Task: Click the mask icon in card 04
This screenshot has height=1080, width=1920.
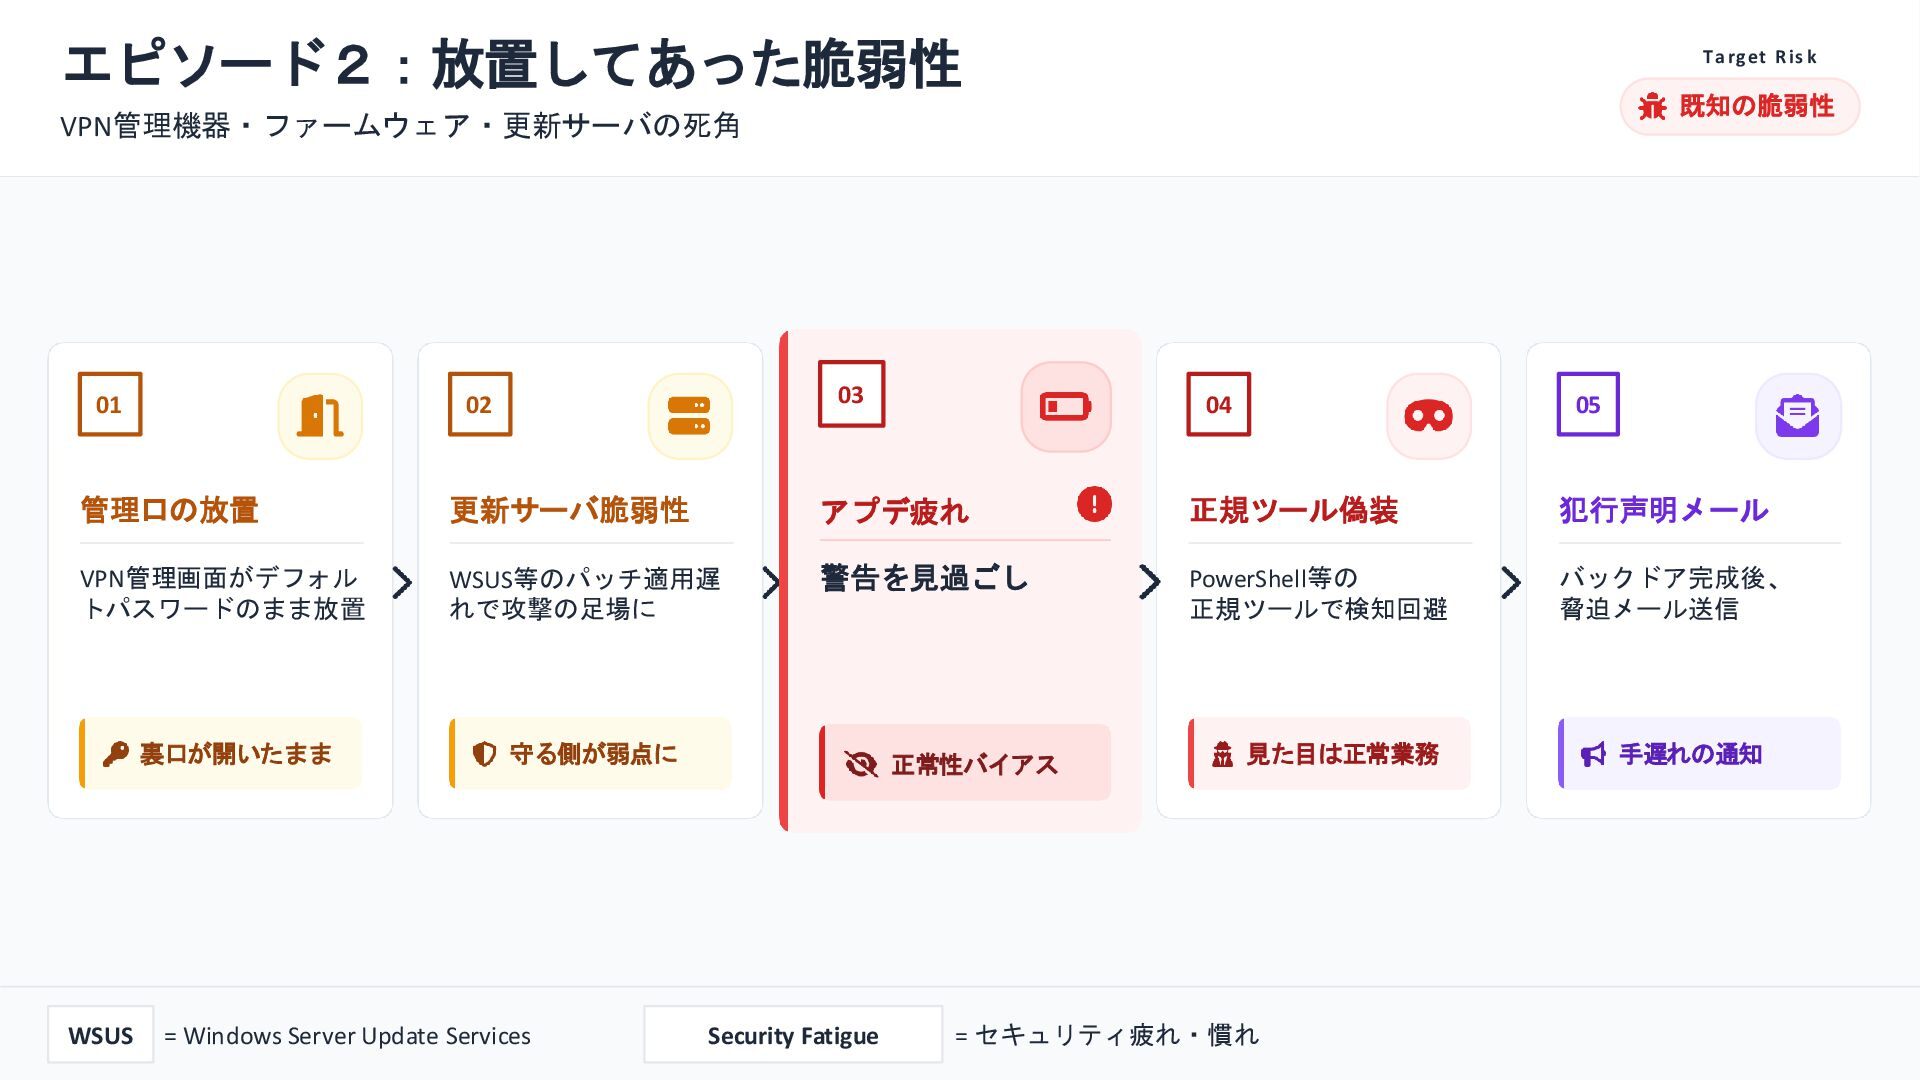Action: pyautogui.click(x=1428, y=416)
